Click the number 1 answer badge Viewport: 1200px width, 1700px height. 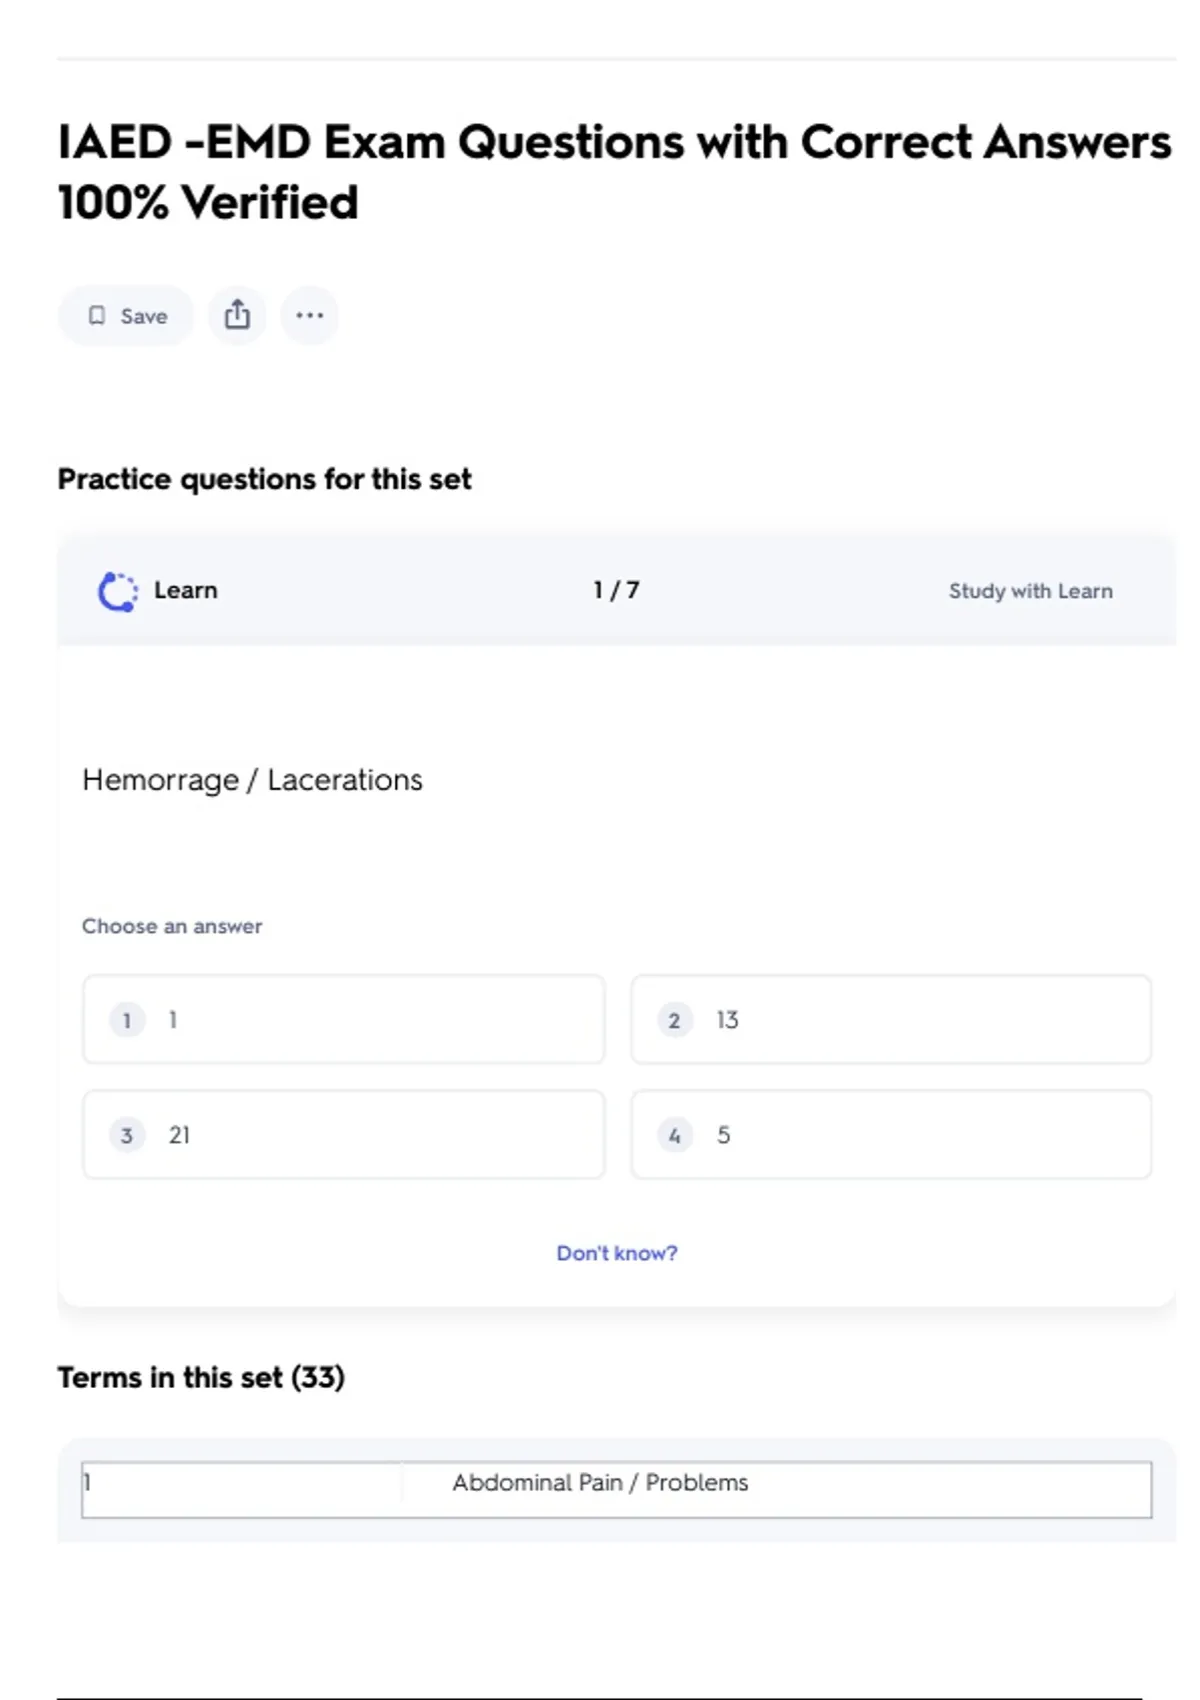[127, 1020]
